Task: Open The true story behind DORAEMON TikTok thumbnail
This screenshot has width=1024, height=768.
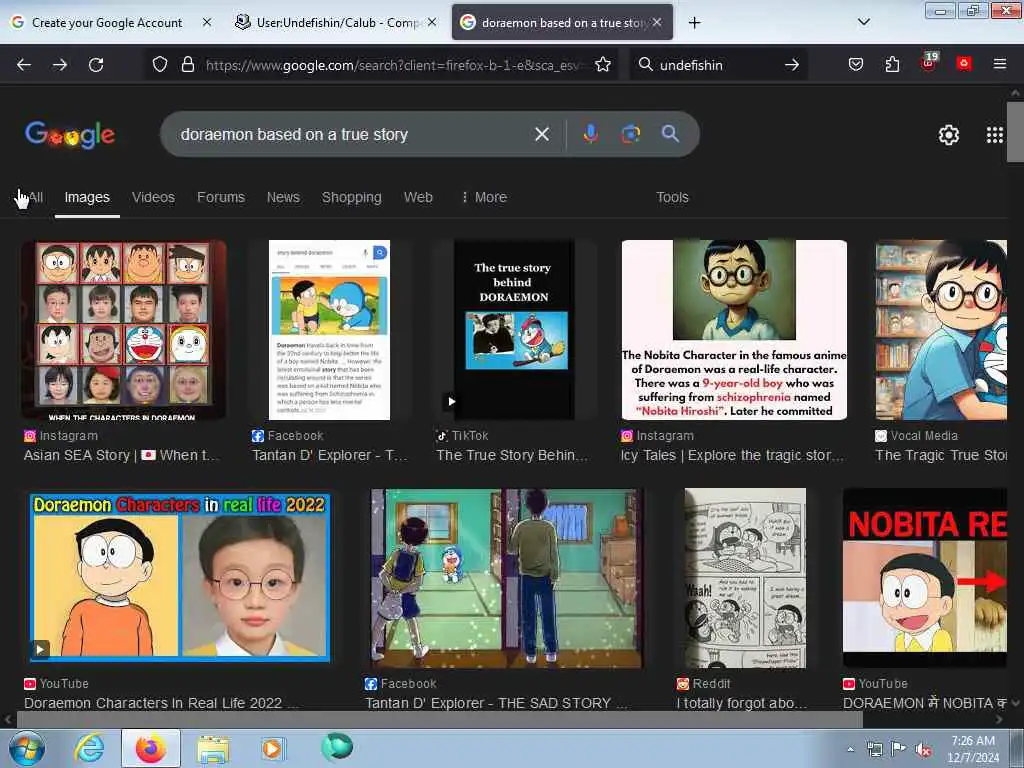Action: pos(514,330)
